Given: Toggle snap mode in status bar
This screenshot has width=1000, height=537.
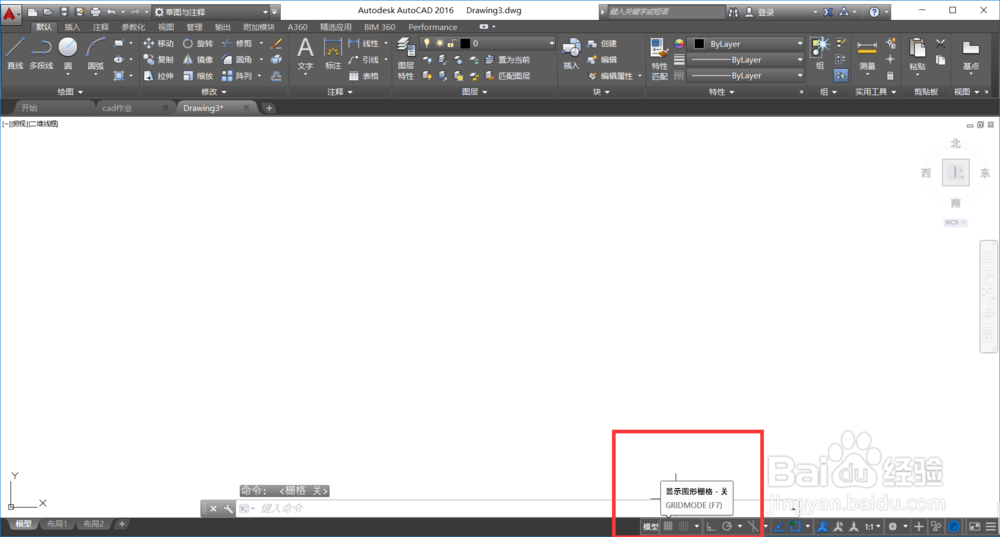Looking at the screenshot, I should pos(684,526).
